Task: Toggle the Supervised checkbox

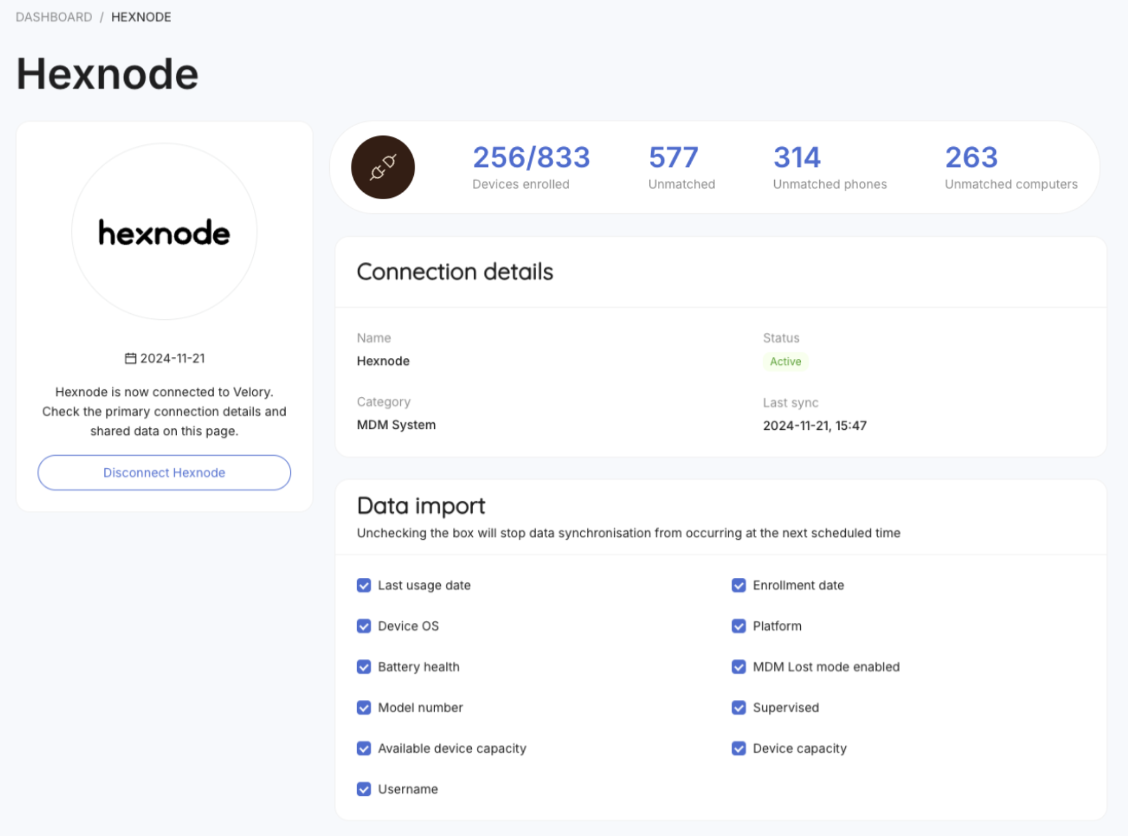Action: [x=739, y=707]
